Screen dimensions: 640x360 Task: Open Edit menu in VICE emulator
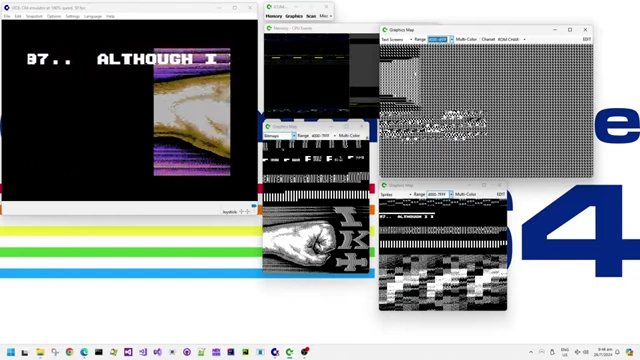[18, 16]
